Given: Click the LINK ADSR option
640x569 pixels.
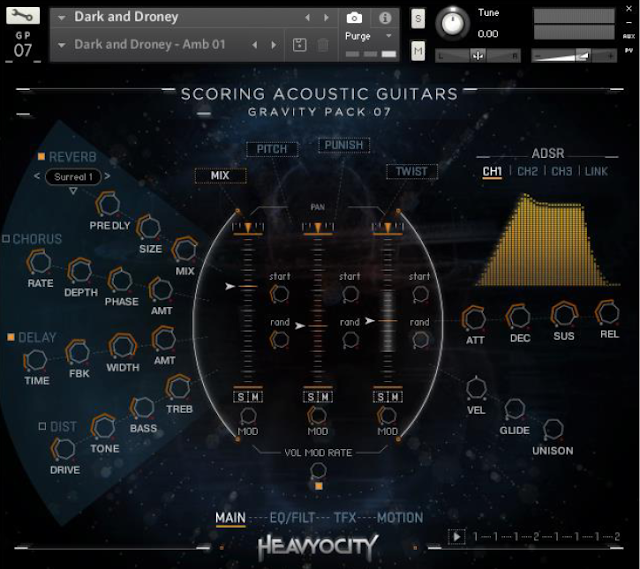Looking at the screenshot, I should pyautogui.click(x=596, y=171).
